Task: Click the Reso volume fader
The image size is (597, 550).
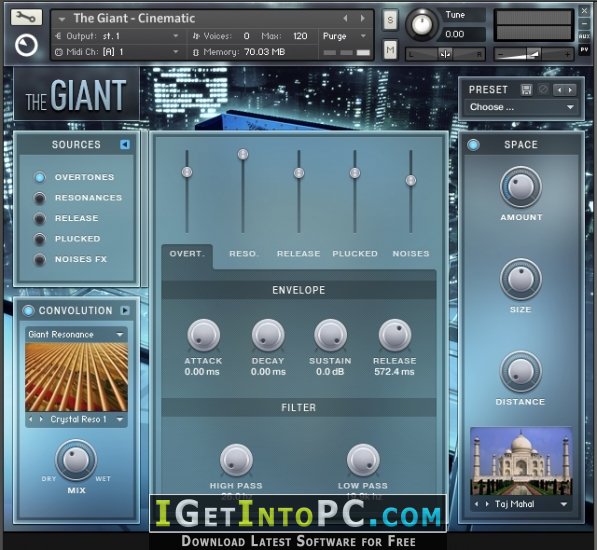Action: 243,154
